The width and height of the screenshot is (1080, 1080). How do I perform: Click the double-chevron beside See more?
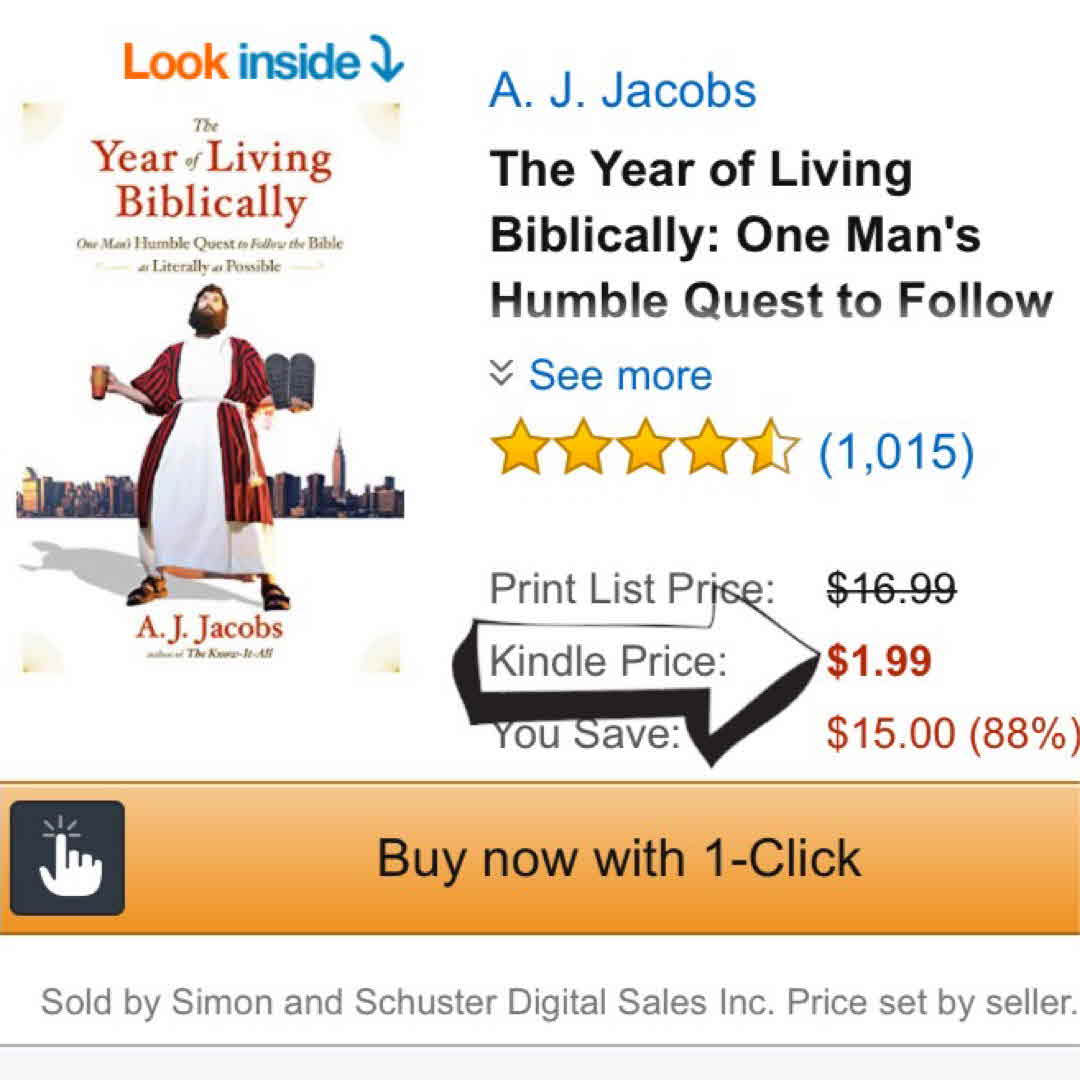point(501,373)
